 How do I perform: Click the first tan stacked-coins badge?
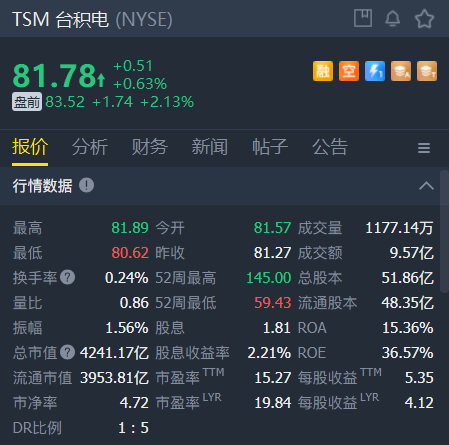401,71
